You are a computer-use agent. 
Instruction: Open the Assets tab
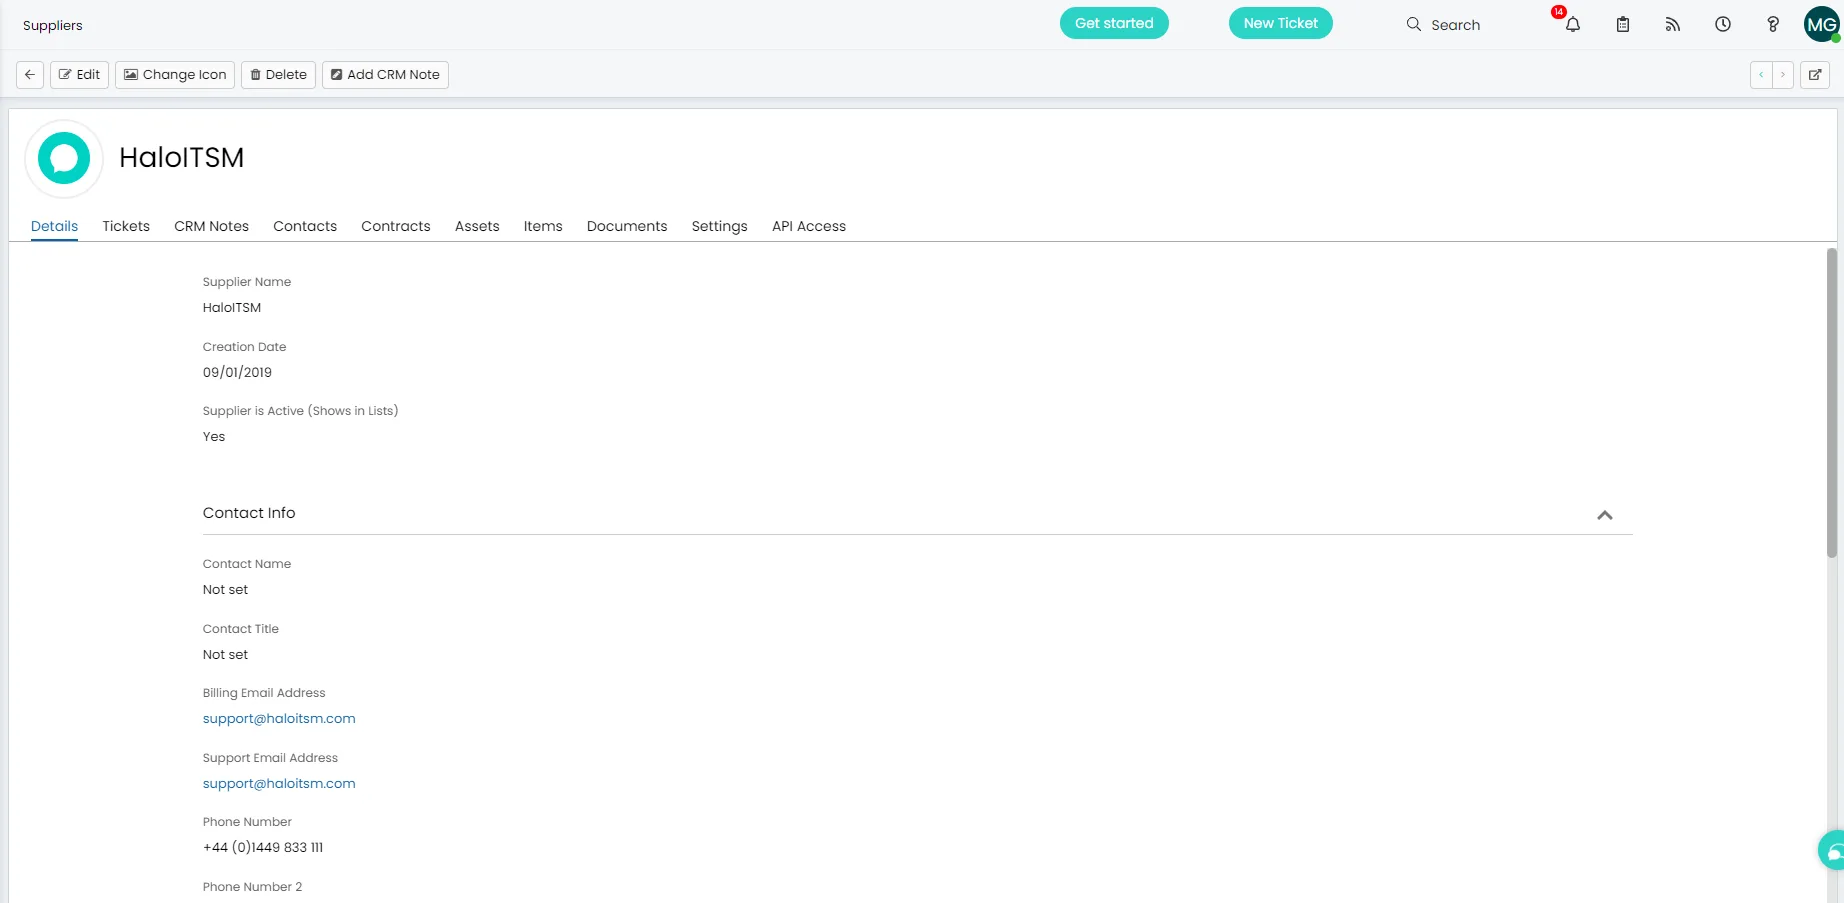coord(477,226)
